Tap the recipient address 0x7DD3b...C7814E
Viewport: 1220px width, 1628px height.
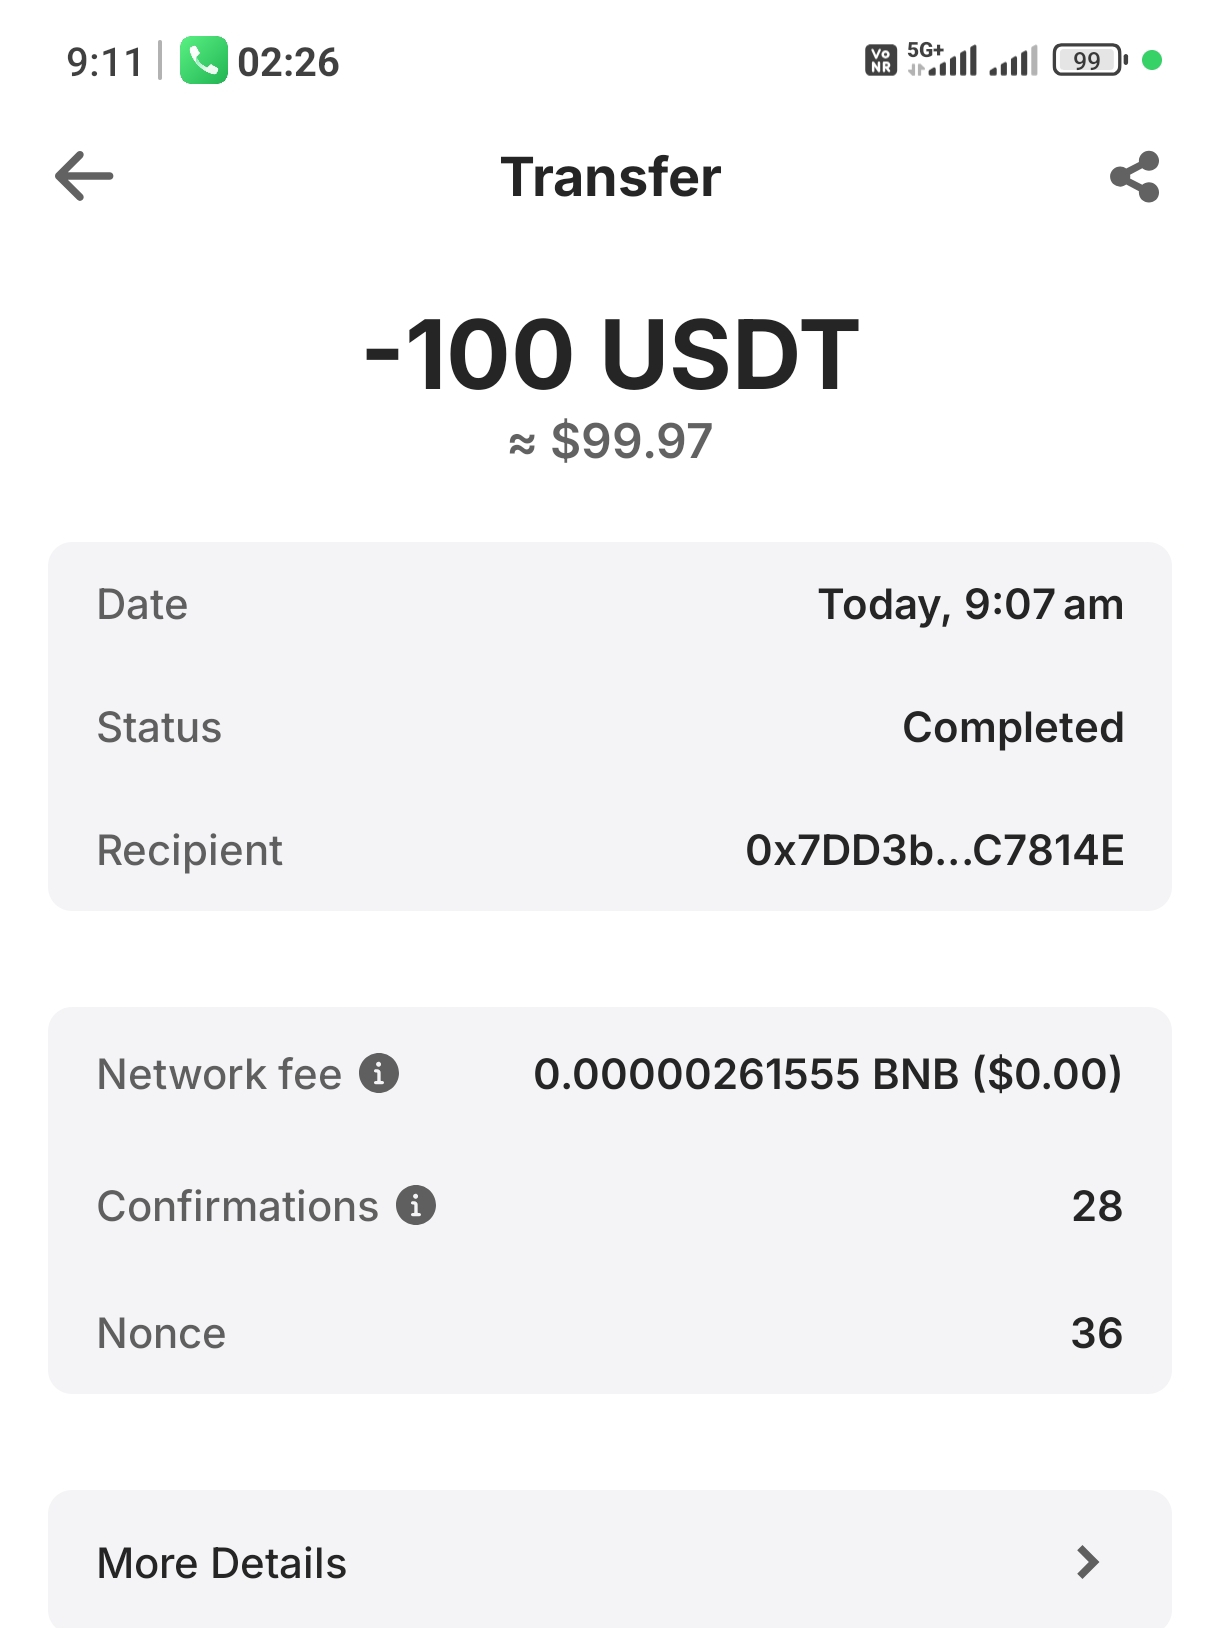pyautogui.click(x=934, y=850)
